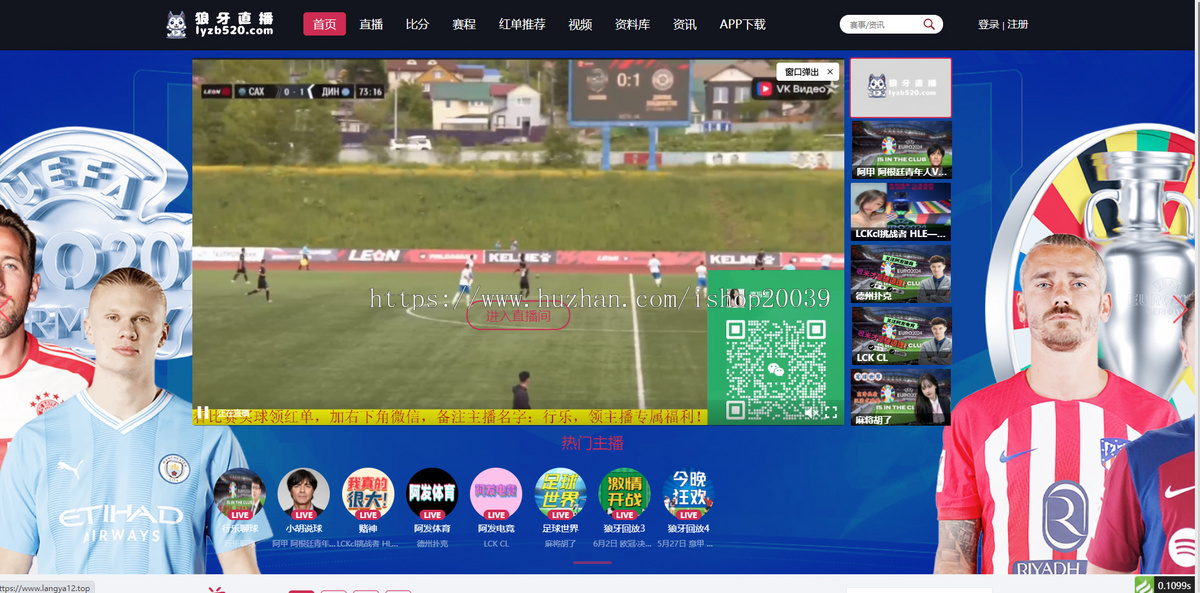The image size is (1200, 593).
Task: Click the 窗口弹出 pop-out window button
Action: coord(802,72)
